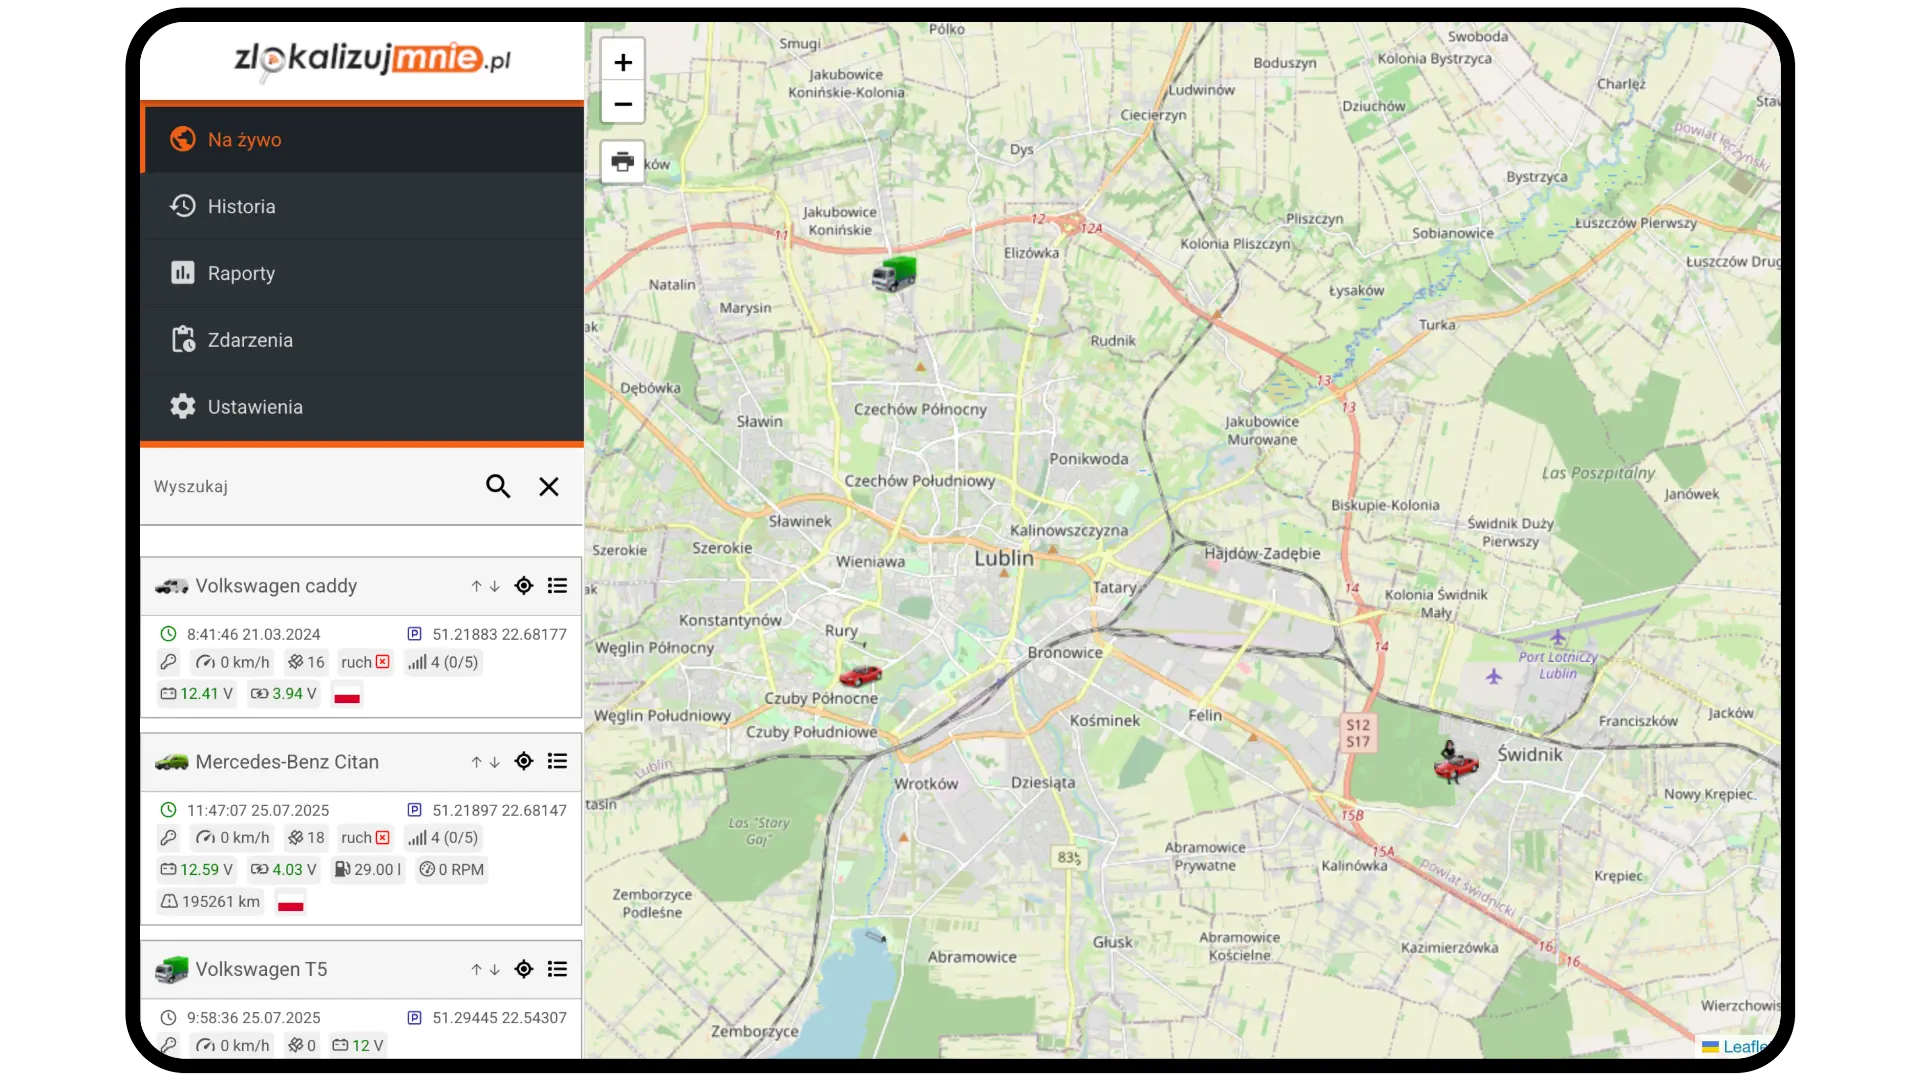Open Volkswagen T5 details list
The width and height of the screenshot is (1920, 1080).
pyautogui.click(x=558, y=969)
